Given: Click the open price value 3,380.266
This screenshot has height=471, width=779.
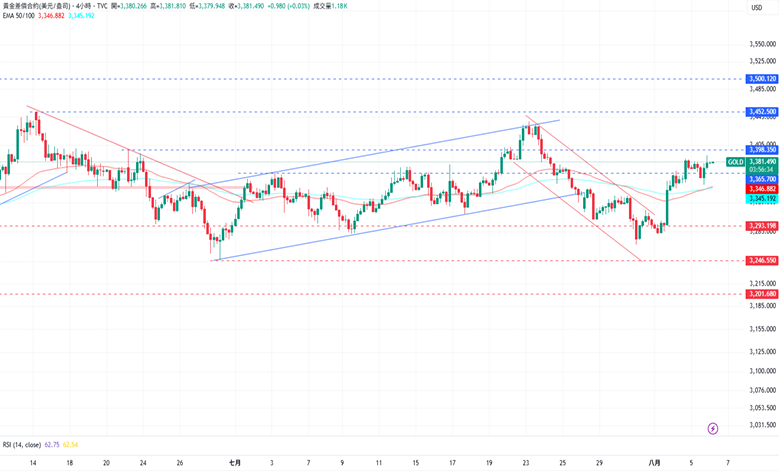Looking at the screenshot, I should (x=133, y=6).
